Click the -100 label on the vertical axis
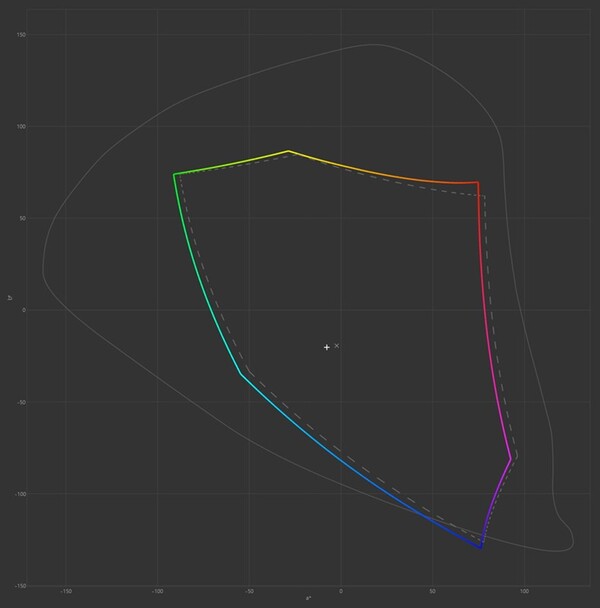 click(20, 494)
